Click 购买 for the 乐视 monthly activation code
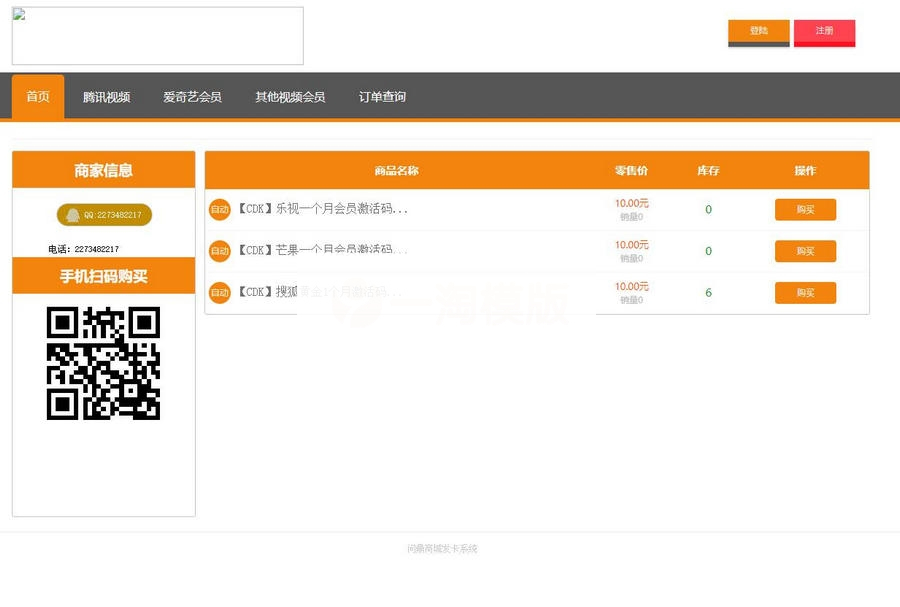This screenshot has width=900, height=607. tap(805, 209)
